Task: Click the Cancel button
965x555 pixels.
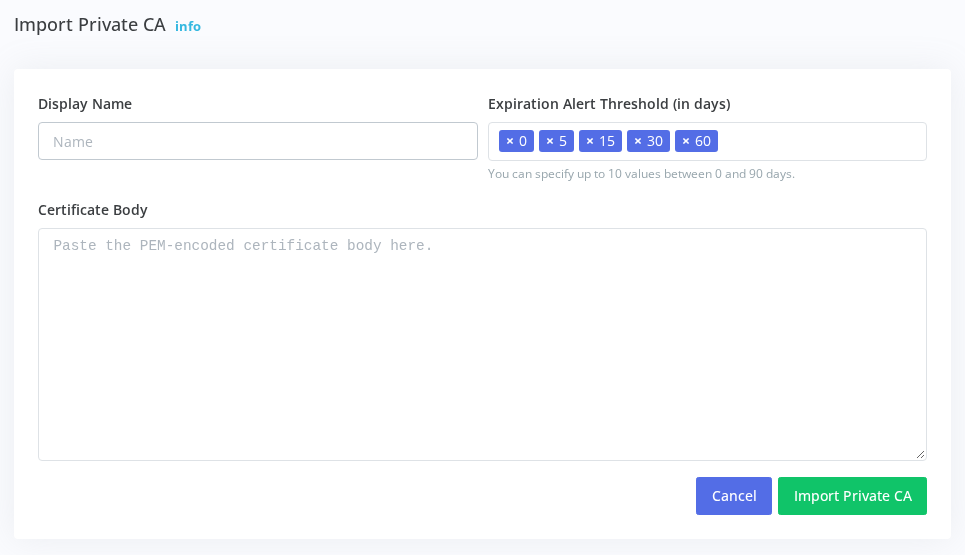Action: [x=734, y=496]
